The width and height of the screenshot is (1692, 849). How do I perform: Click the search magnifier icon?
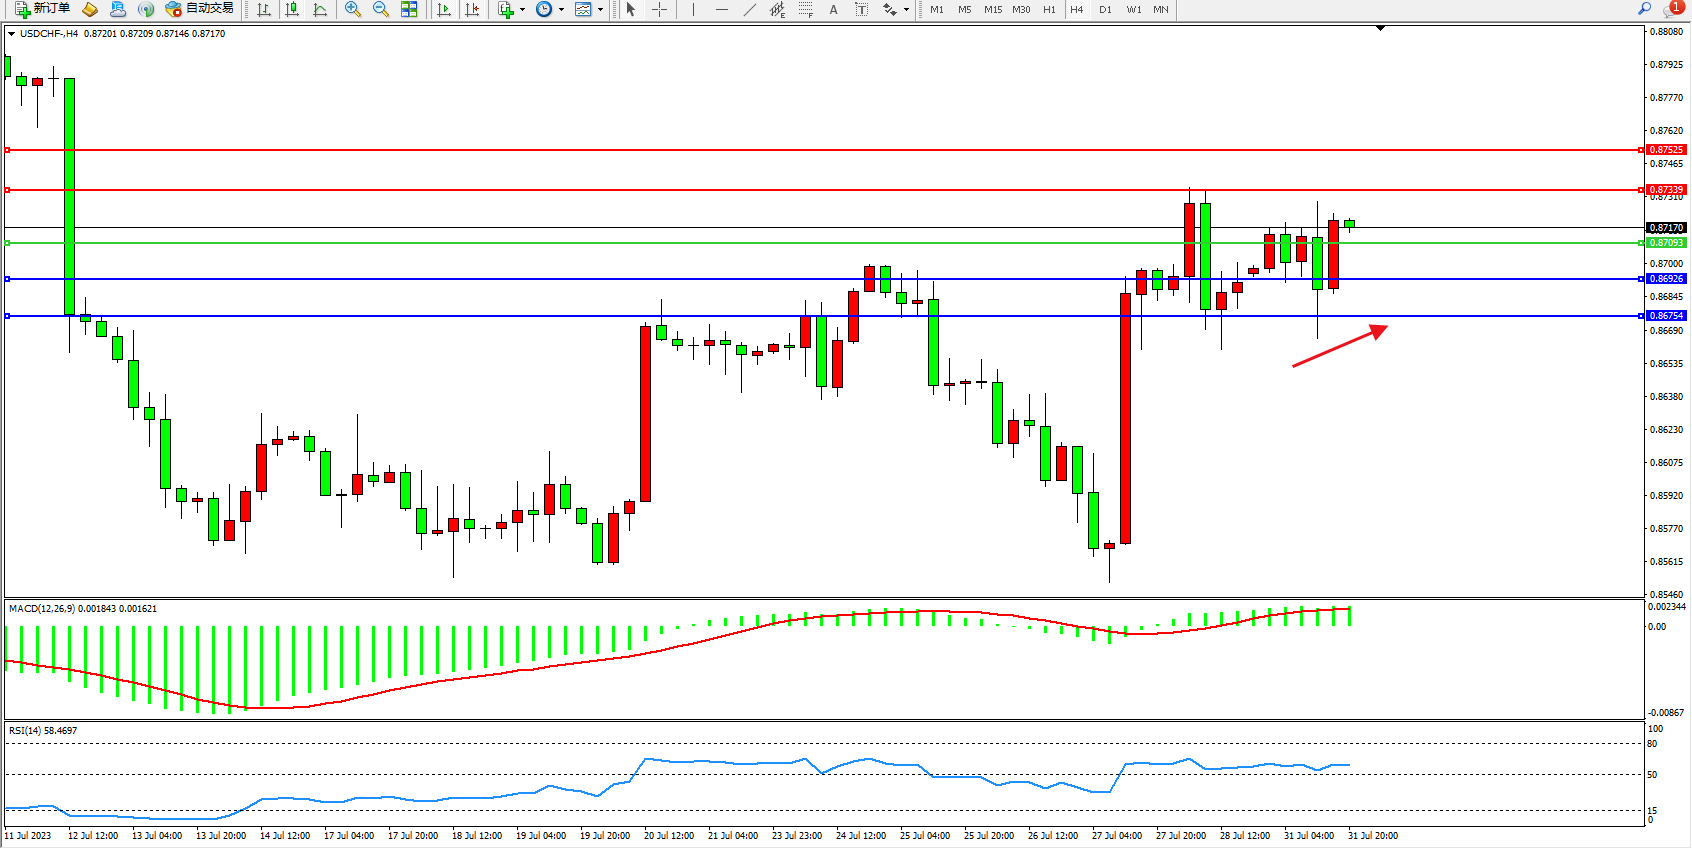pos(1644,9)
